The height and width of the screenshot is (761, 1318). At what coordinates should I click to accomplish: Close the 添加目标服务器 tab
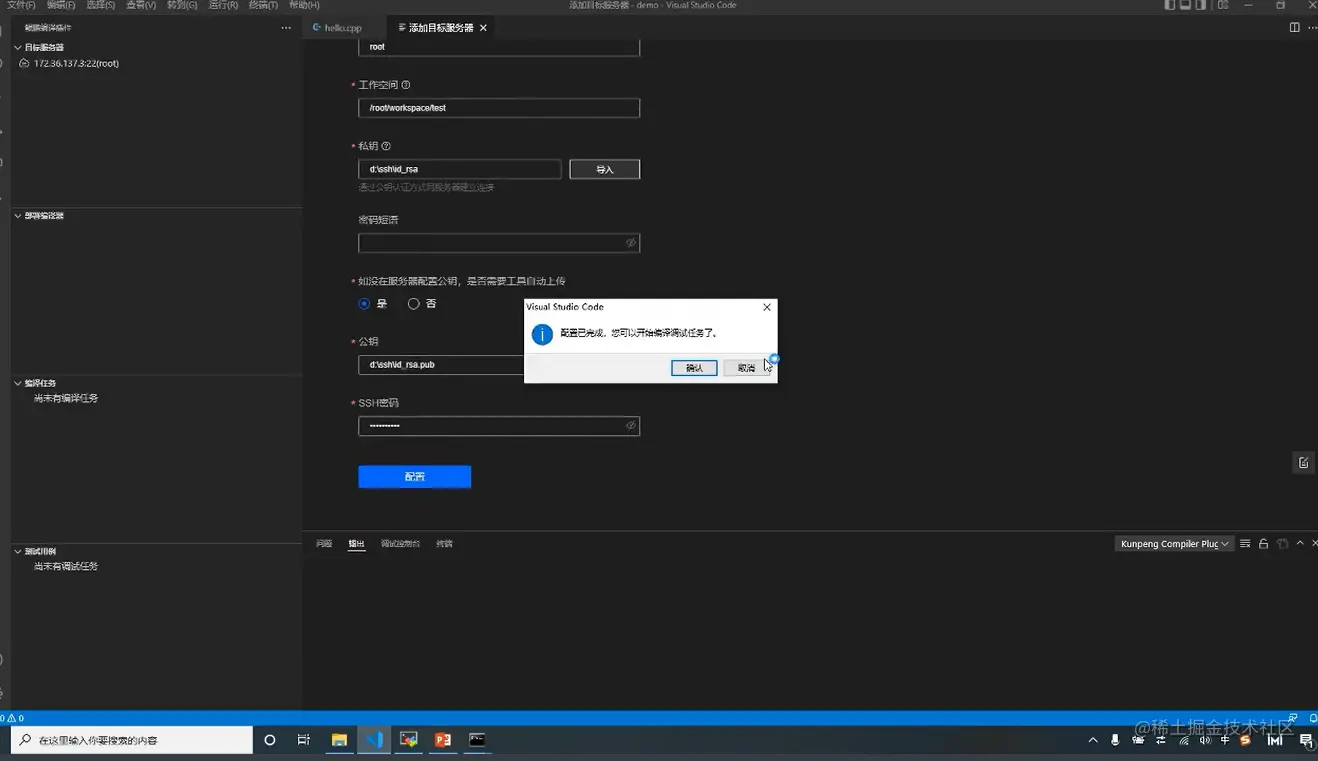(483, 28)
